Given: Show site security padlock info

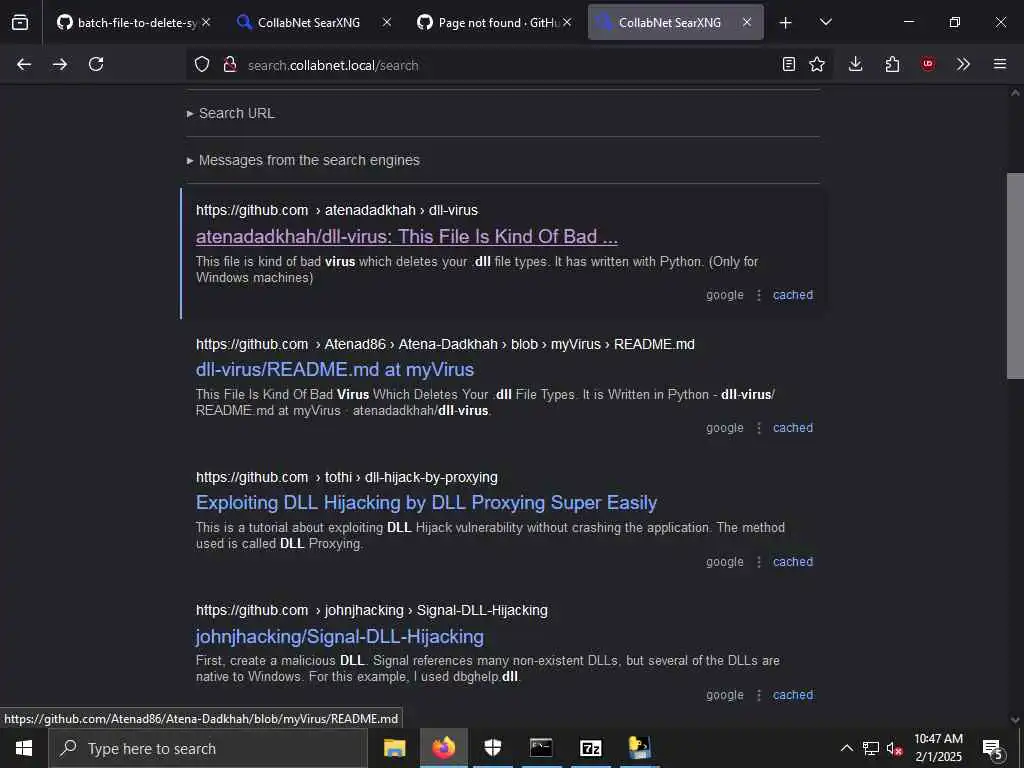Looking at the screenshot, I should click(x=229, y=65).
